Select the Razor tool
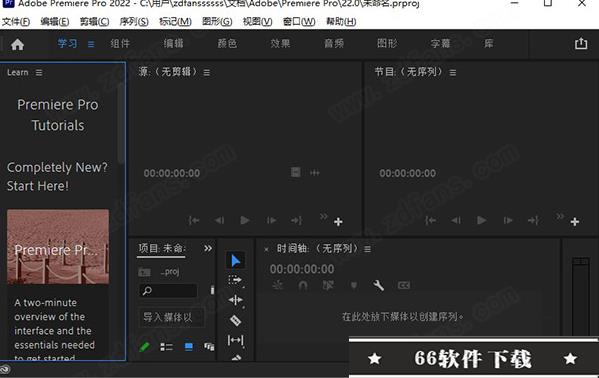 [x=235, y=320]
